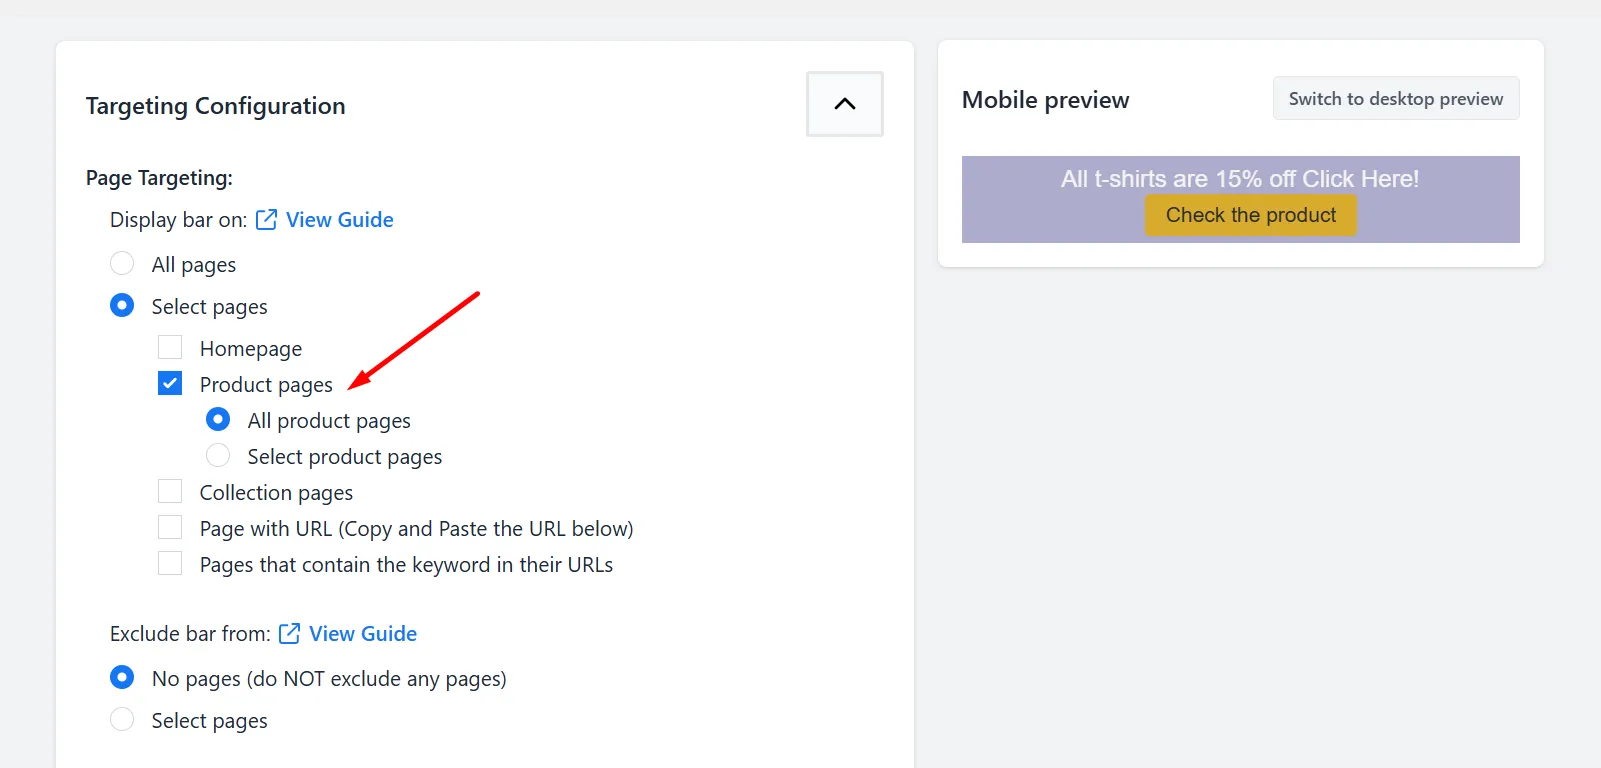
Task: Click the external link icon beside Exclude bar from
Action: [289, 634]
